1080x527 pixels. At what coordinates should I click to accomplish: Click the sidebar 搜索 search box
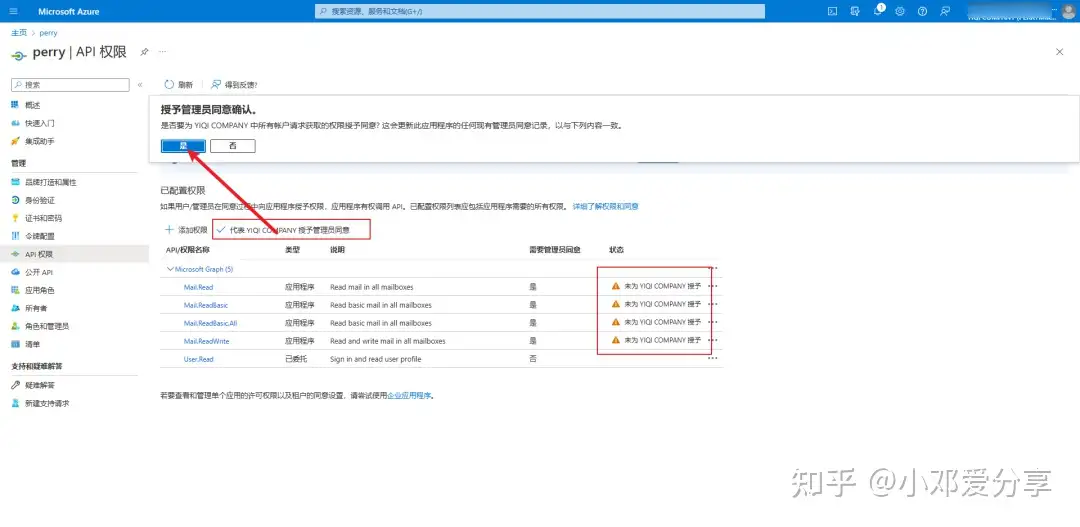[70, 85]
